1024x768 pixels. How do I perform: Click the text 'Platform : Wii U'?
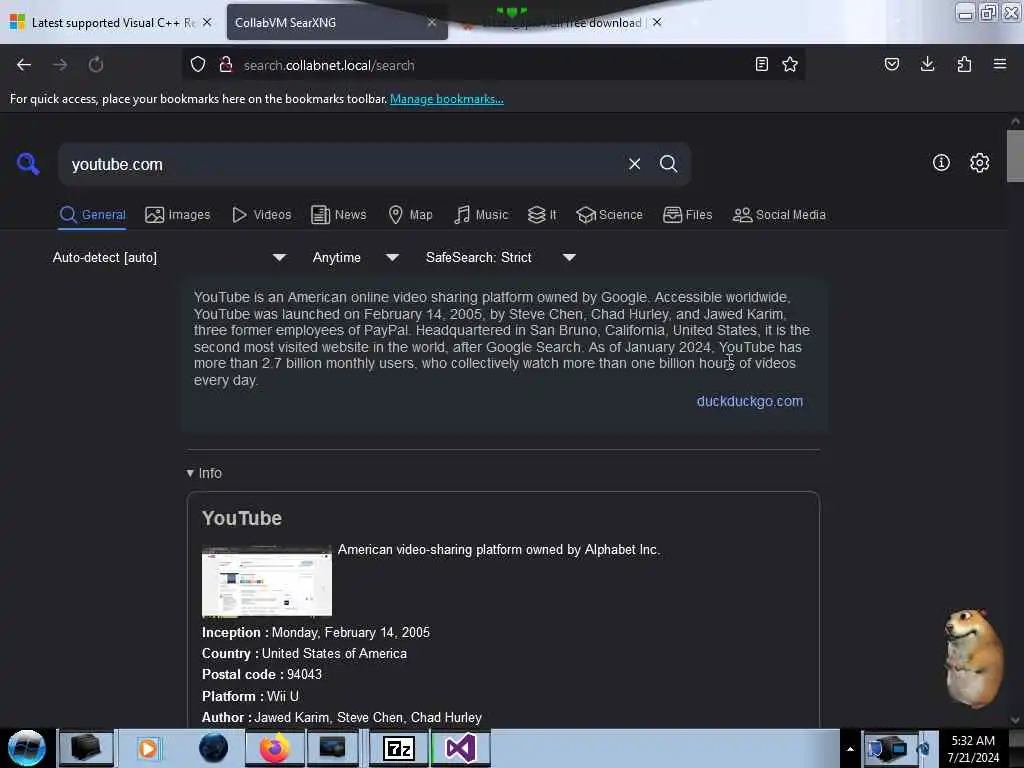(x=250, y=696)
